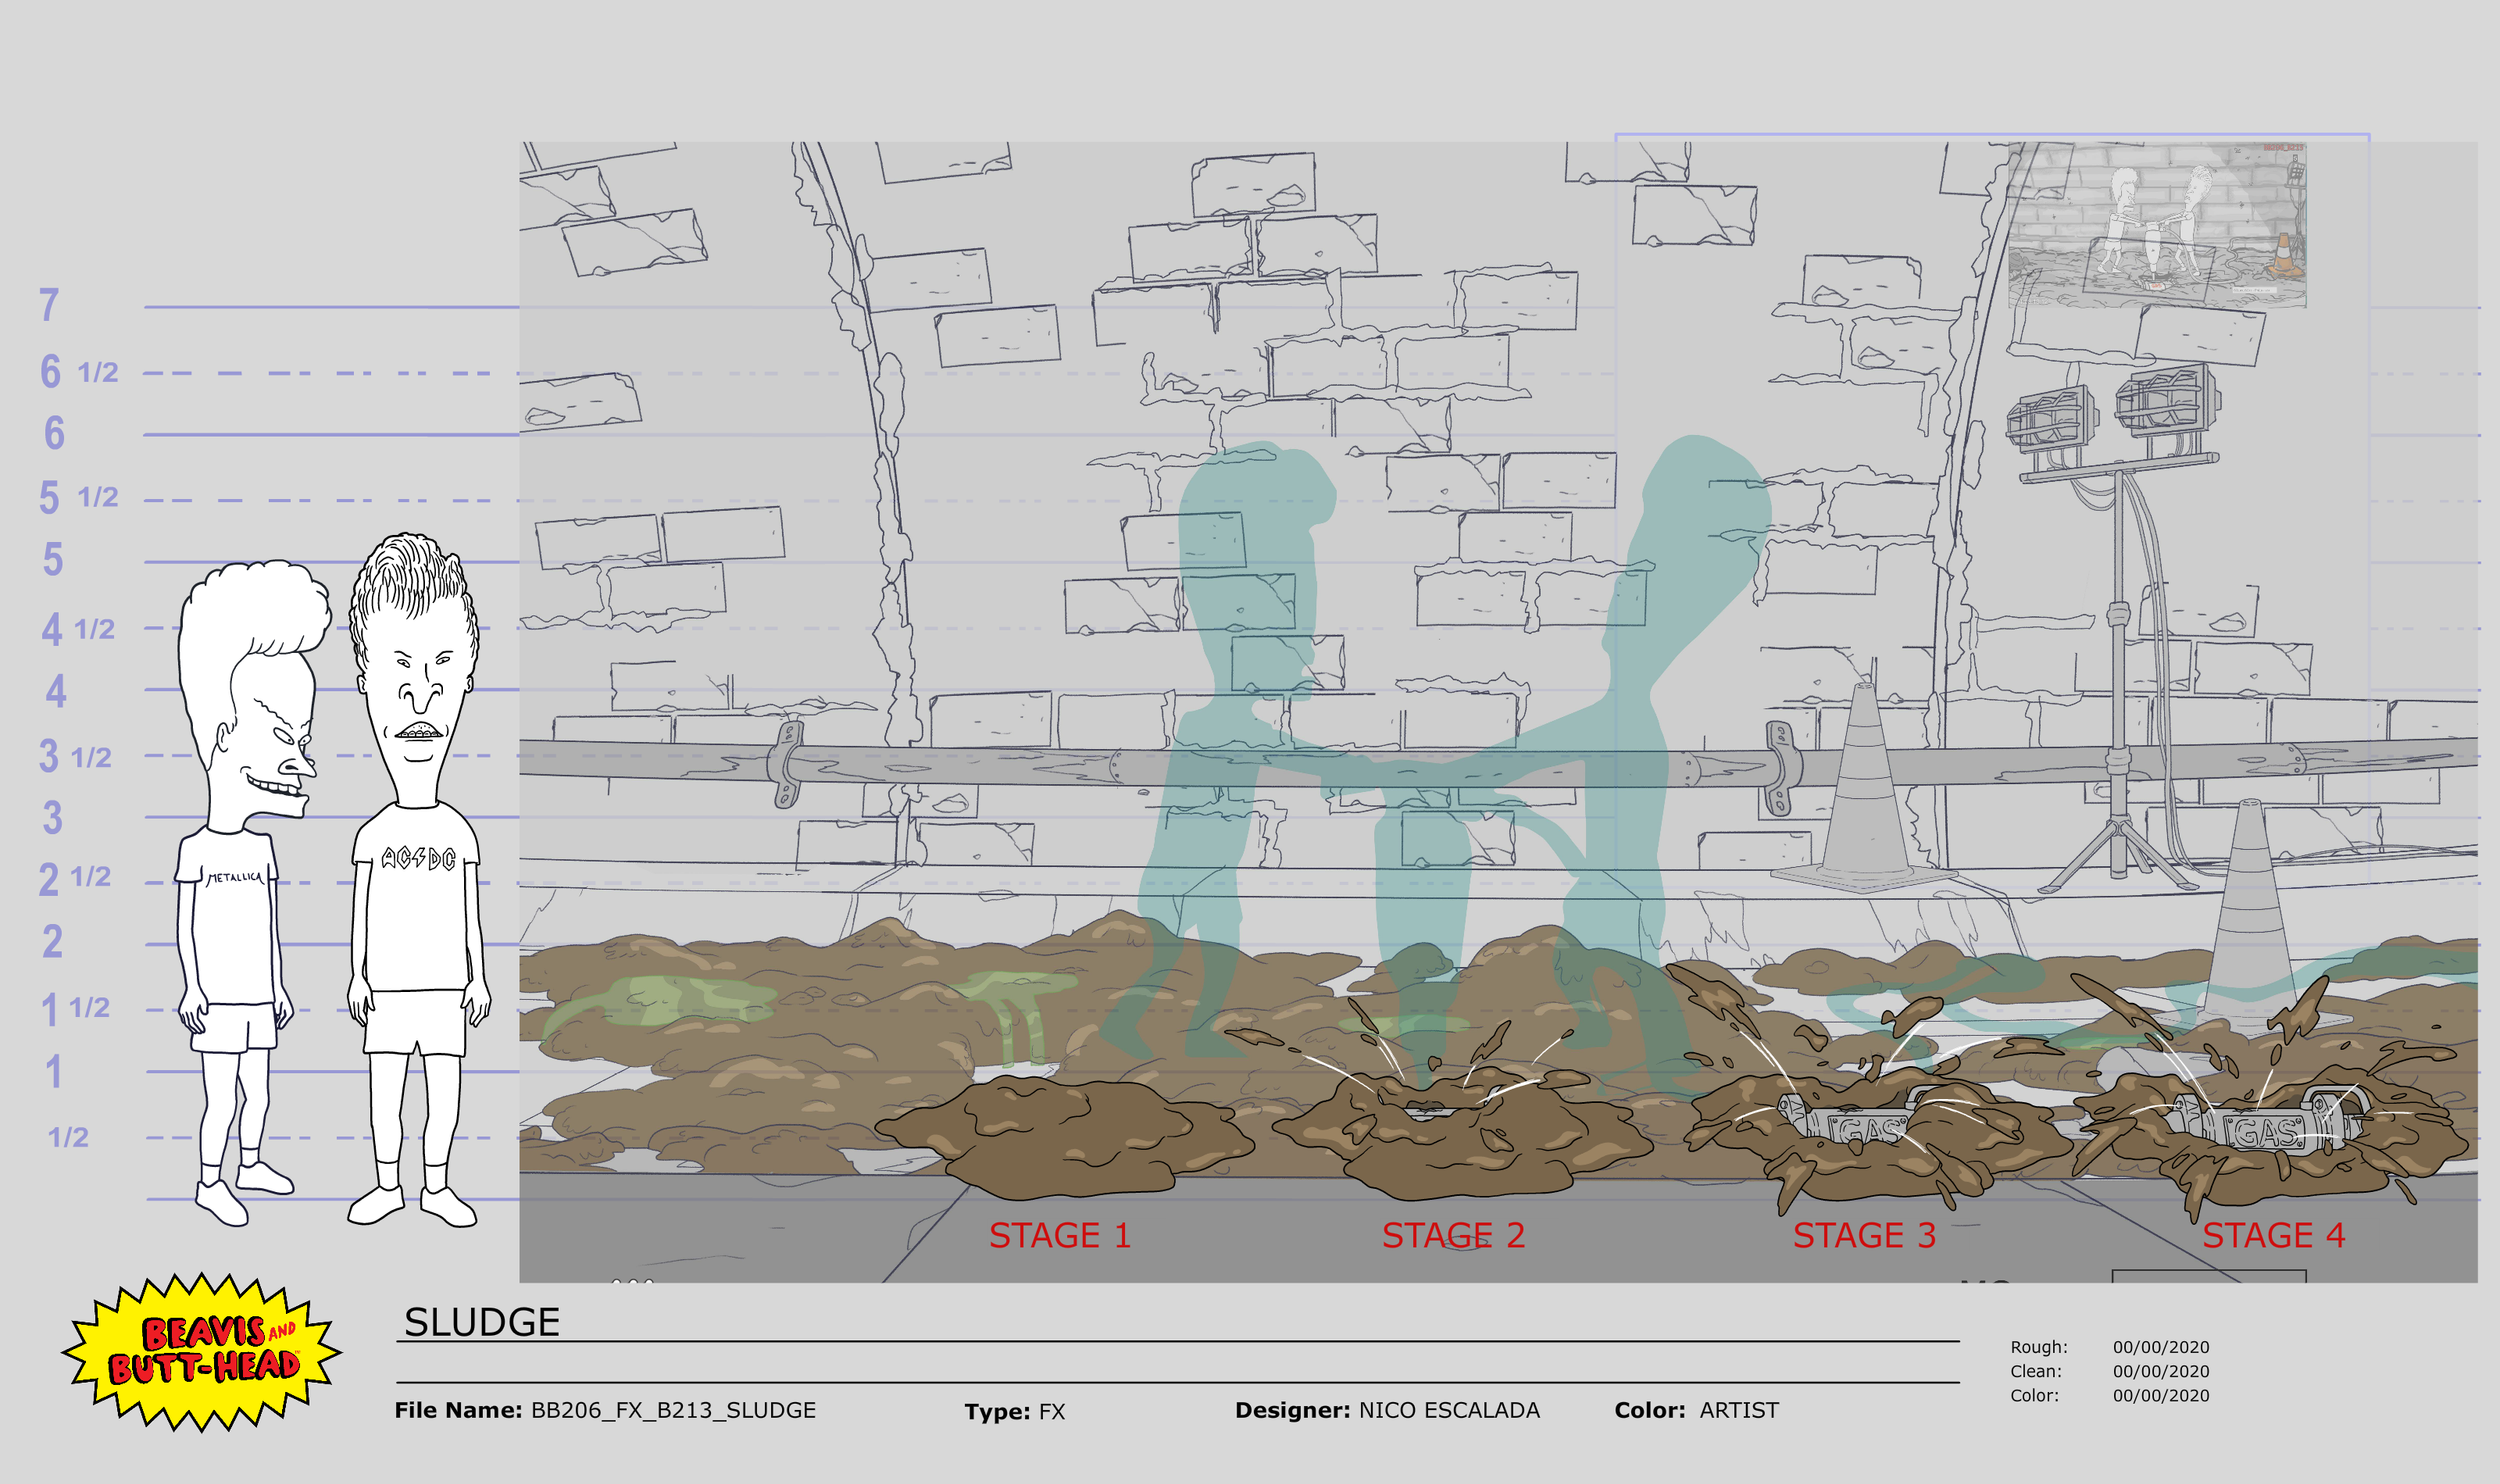This screenshot has height=1484, width=2500.
Task: Click the STAGE 4 red label
Action: [x=2273, y=1236]
